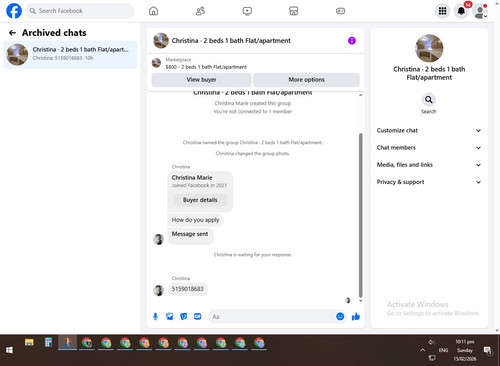
Task: Click the message input field Aa
Action: [x=272, y=316]
